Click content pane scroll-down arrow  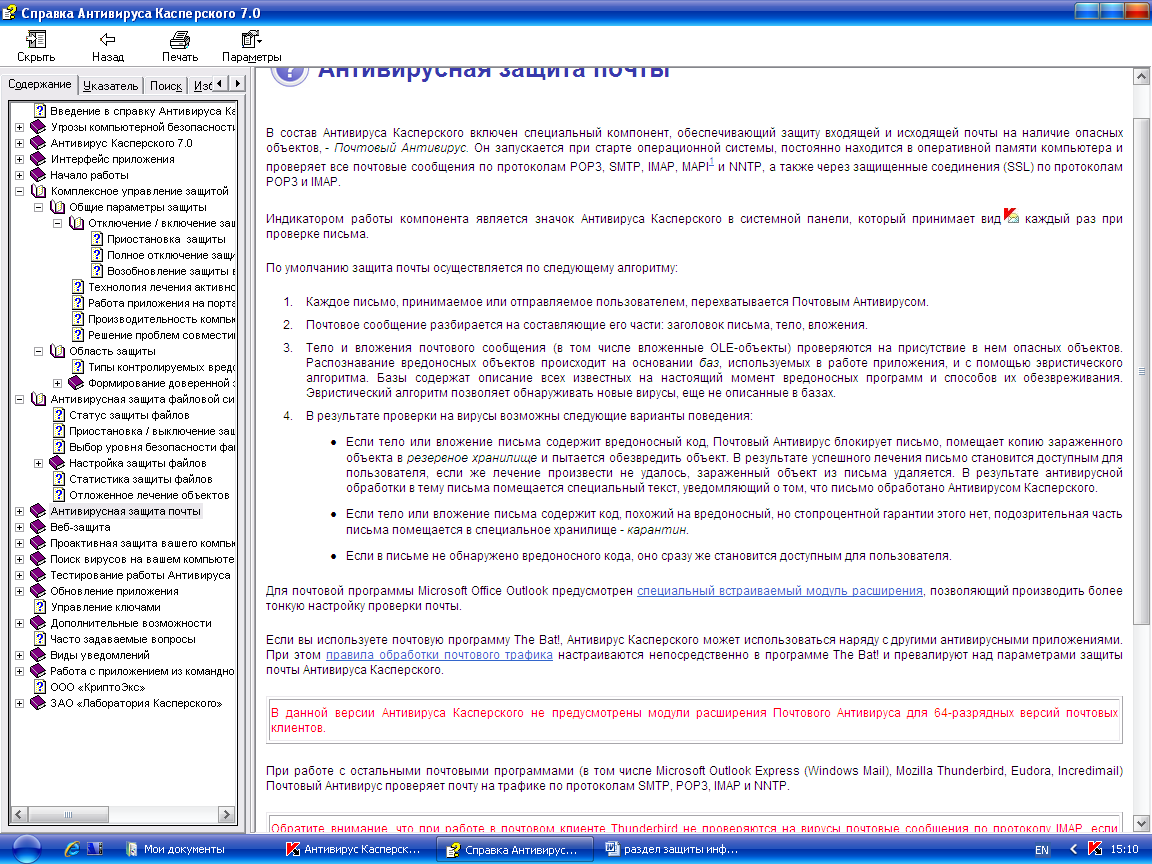tap(1141, 824)
